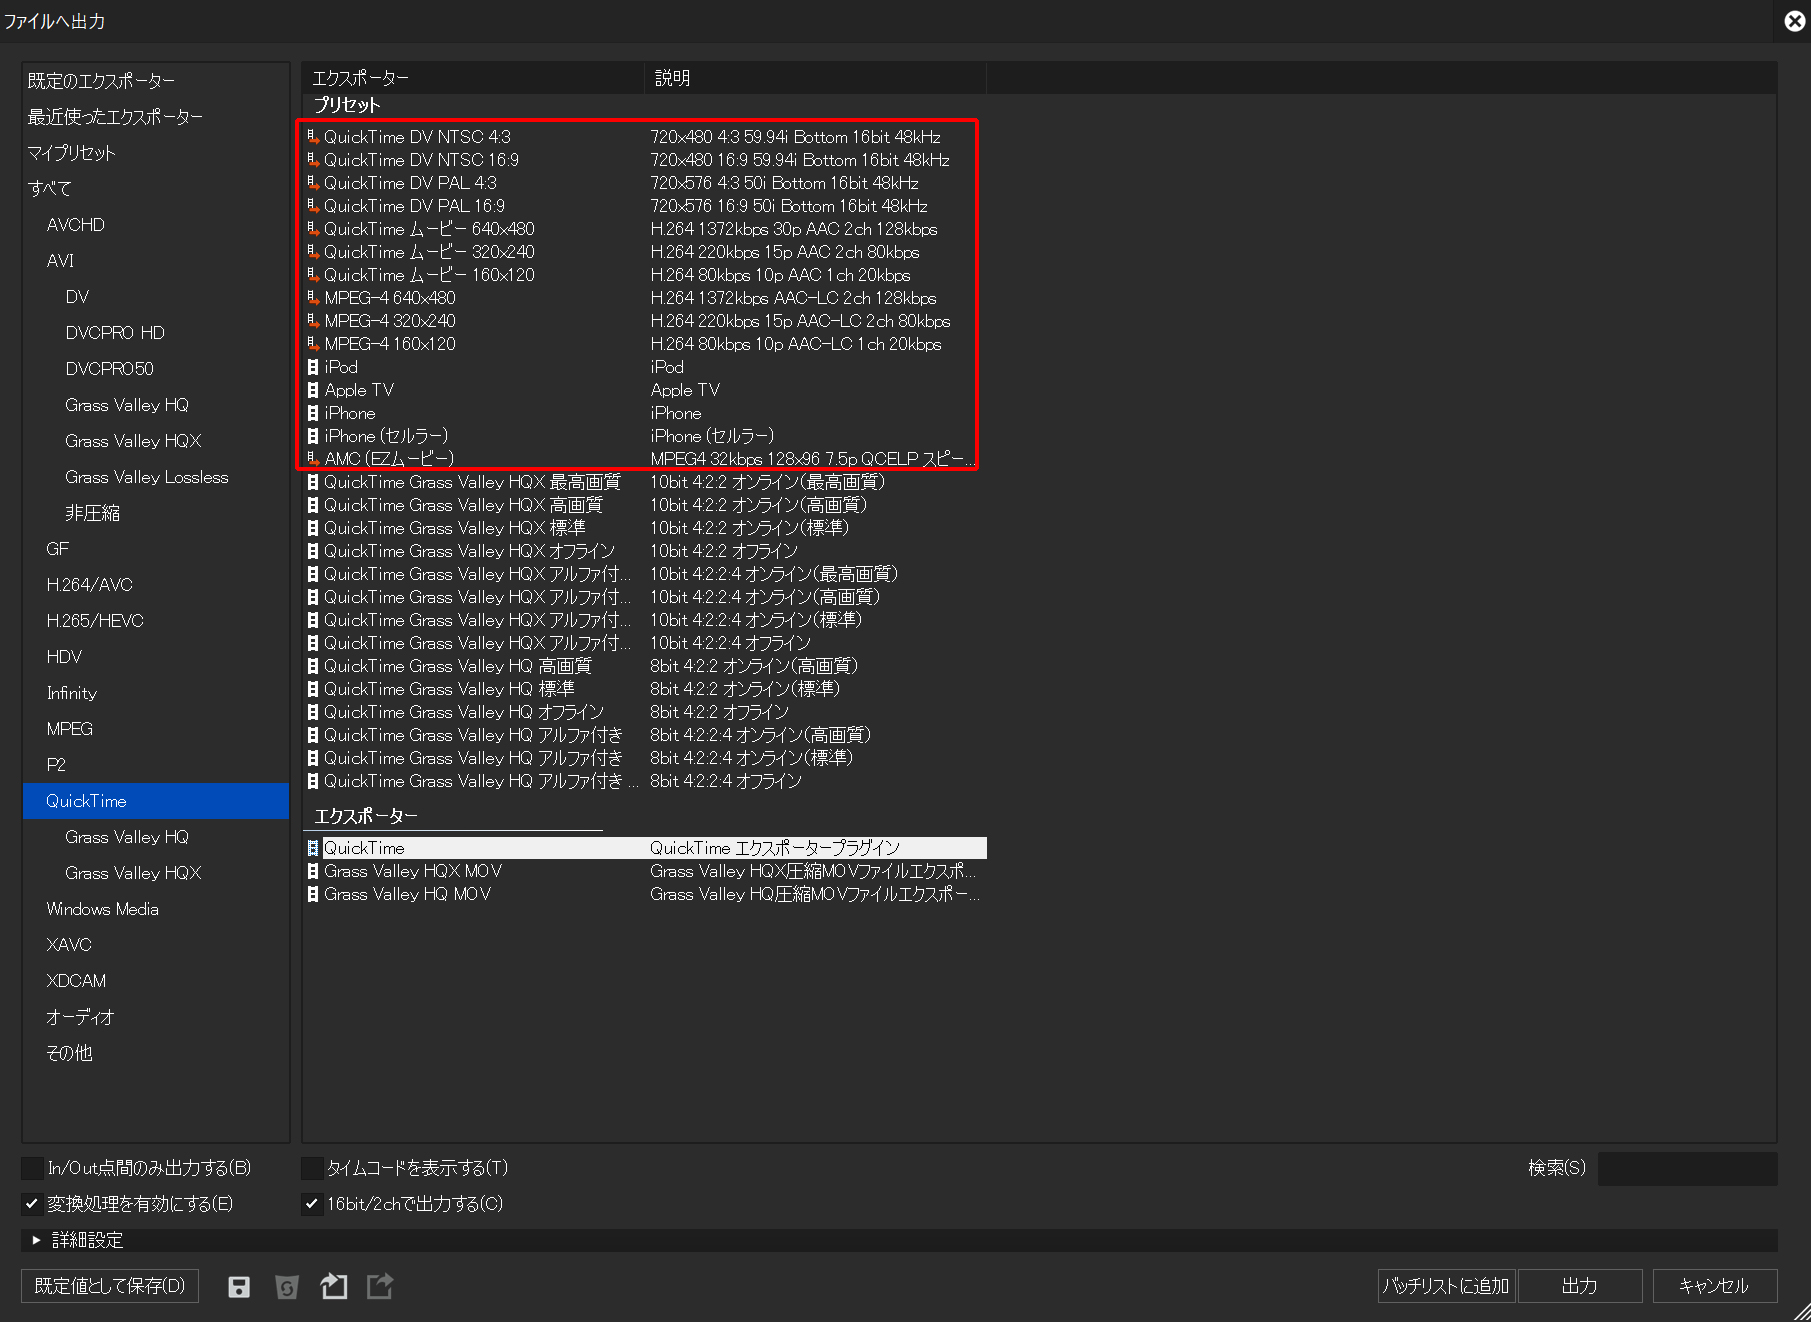Expand the 詳細設定 section

[x=36, y=1240]
